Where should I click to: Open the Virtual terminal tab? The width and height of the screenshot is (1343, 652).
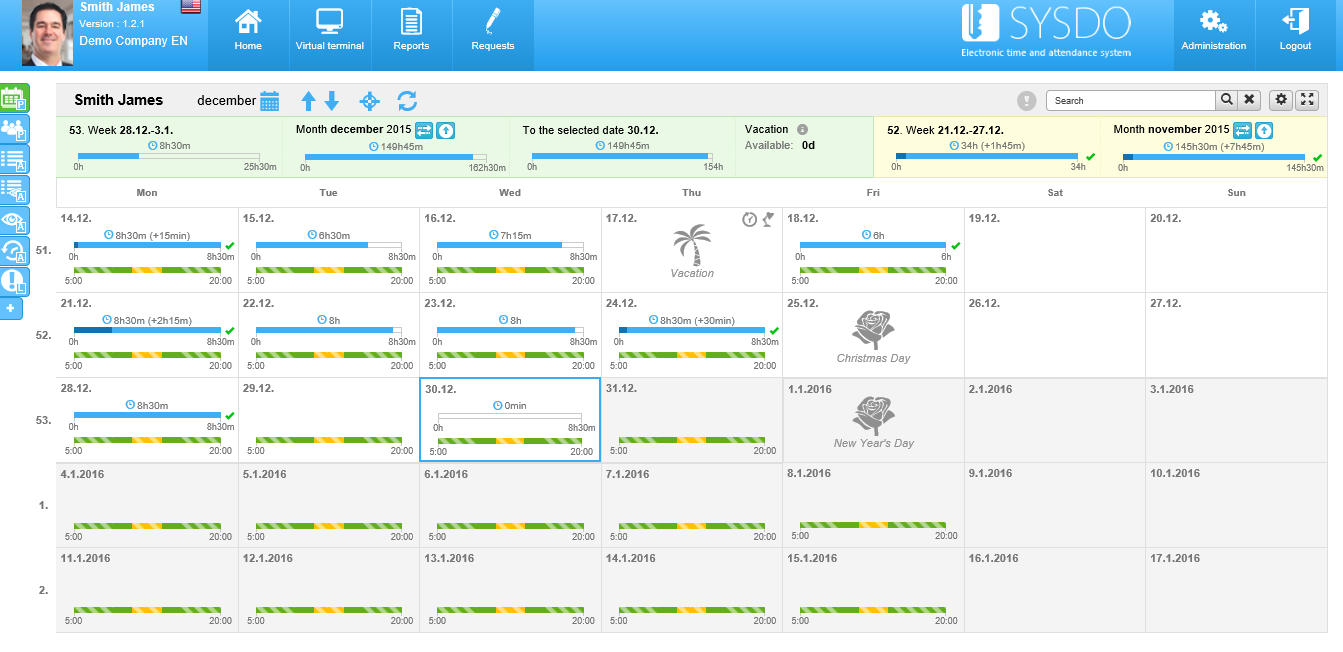(x=330, y=35)
